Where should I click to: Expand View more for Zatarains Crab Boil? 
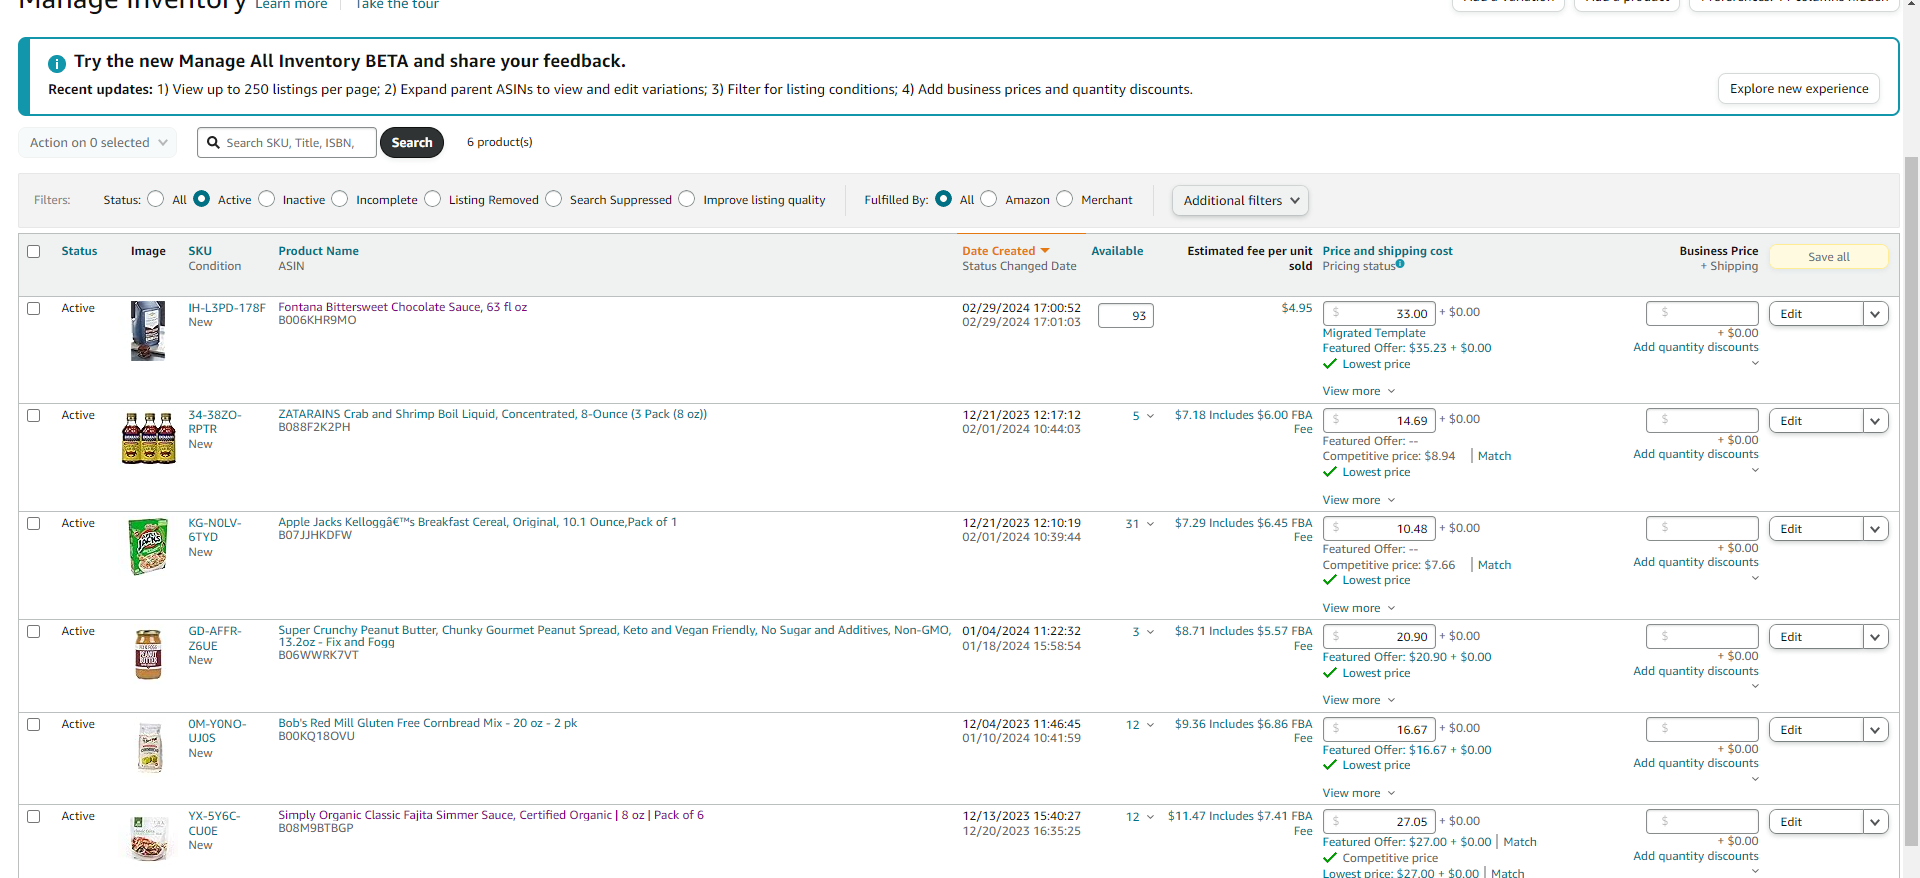point(1358,500)
